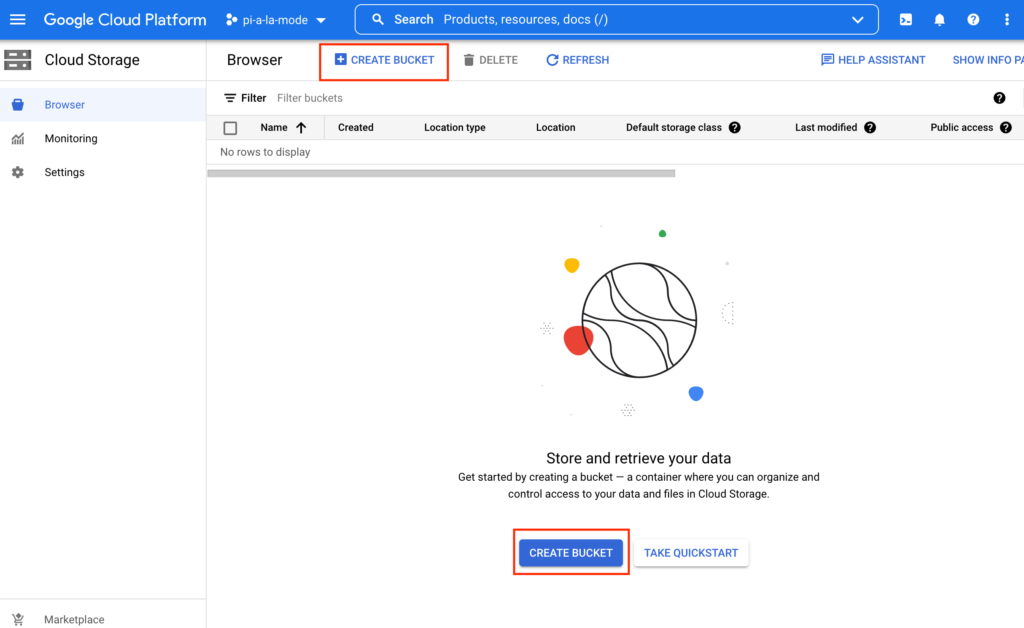
Task: Click the horizontal table scrollbar
Action: 441,173
